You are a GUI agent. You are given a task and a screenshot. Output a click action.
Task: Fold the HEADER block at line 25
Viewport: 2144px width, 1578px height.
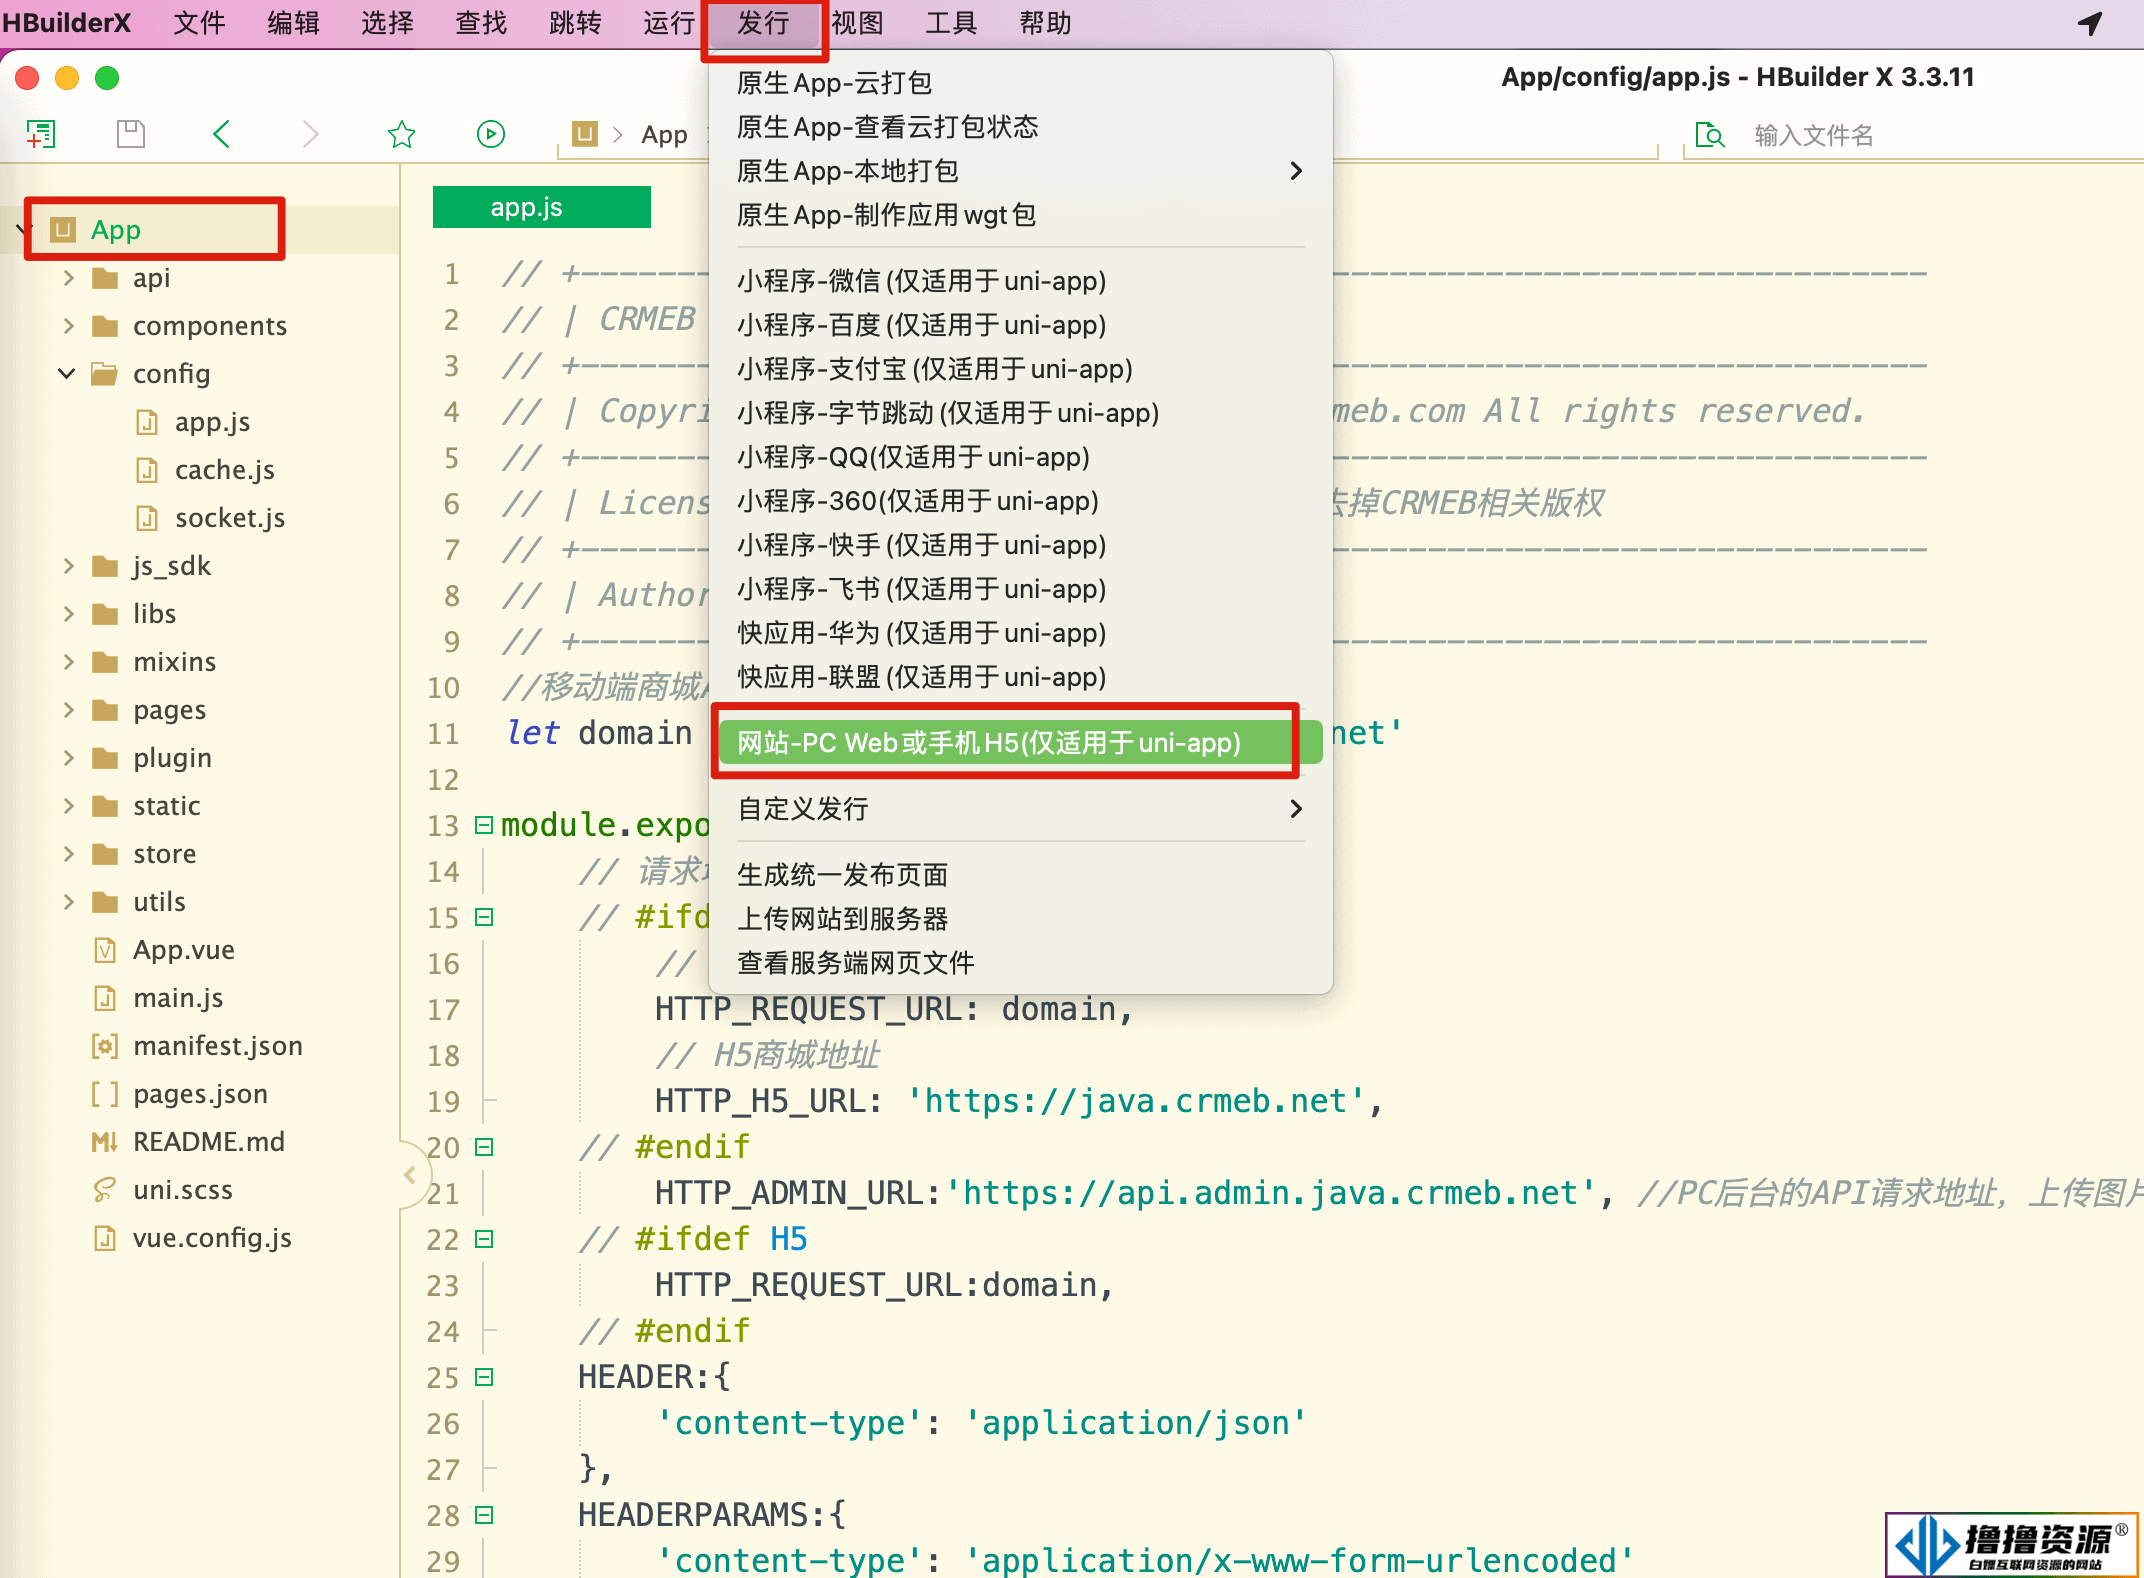click(x=484, y=1377)
